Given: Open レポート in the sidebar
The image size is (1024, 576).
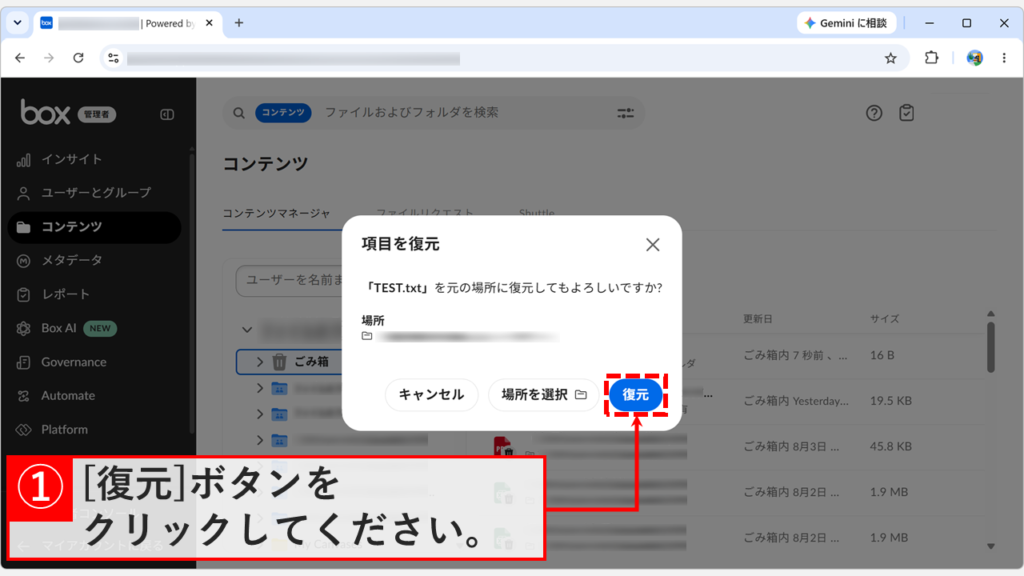Looking at the screenshot, I should pyautogui.click(x=65, y=295).
